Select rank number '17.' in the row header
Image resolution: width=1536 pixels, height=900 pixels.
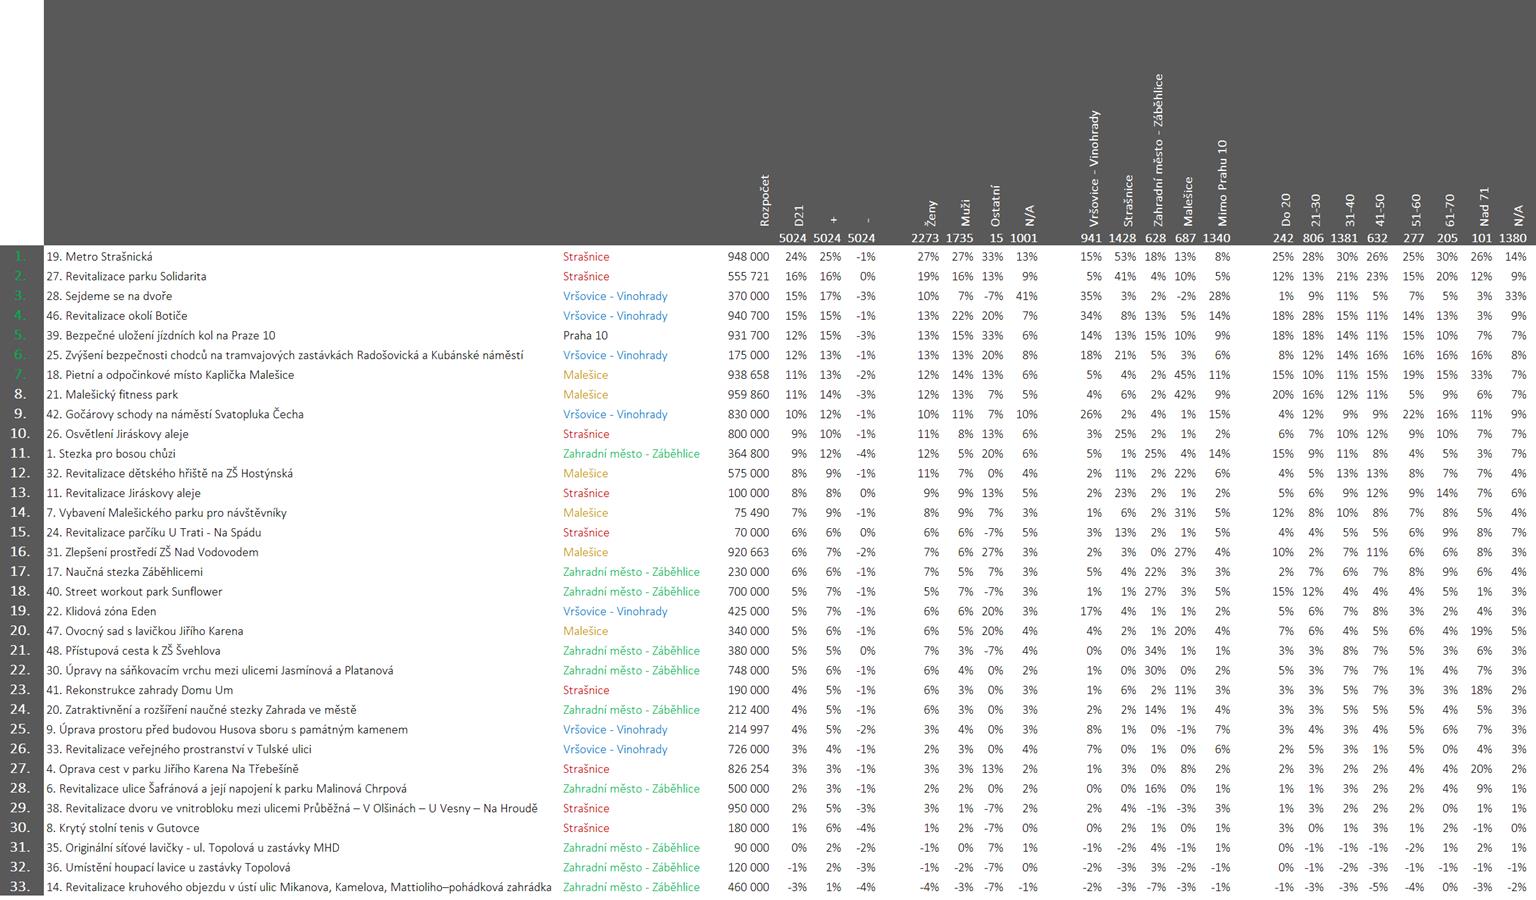(19, 572)
